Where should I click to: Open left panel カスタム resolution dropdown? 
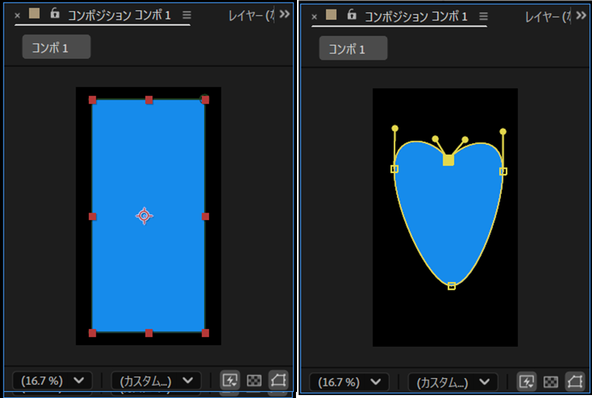tap(156, 381)
